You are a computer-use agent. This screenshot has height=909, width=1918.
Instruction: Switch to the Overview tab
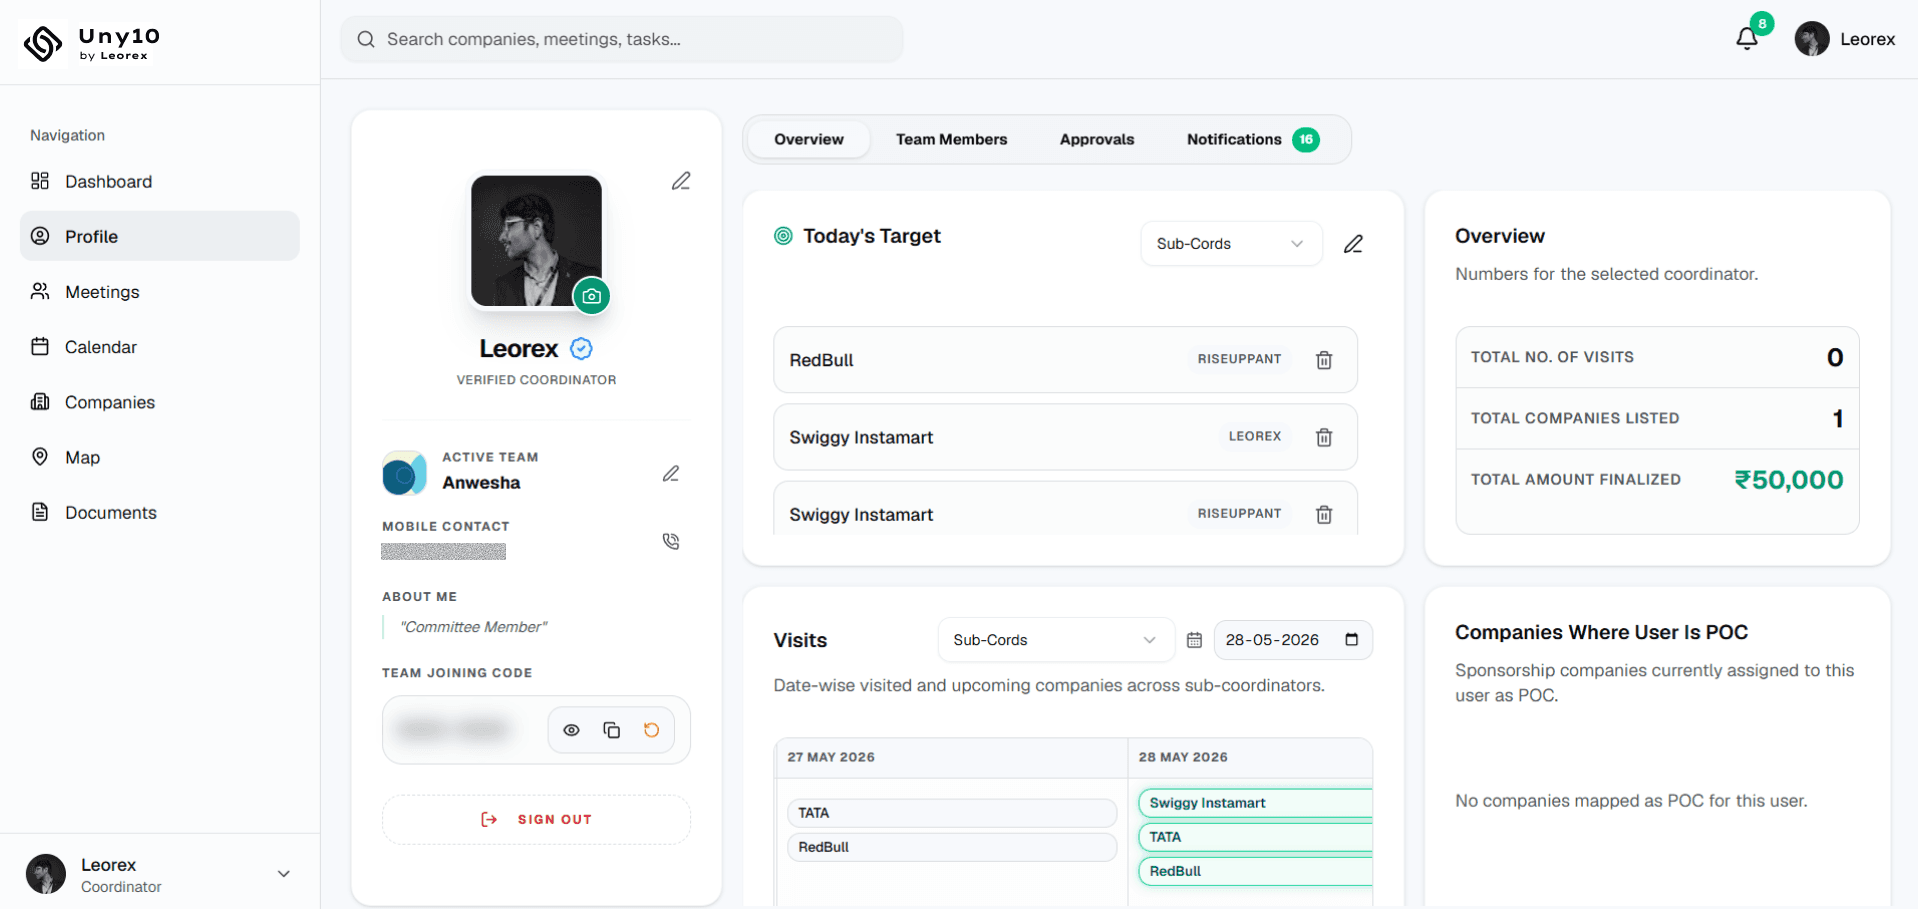(x=809, y=139)
